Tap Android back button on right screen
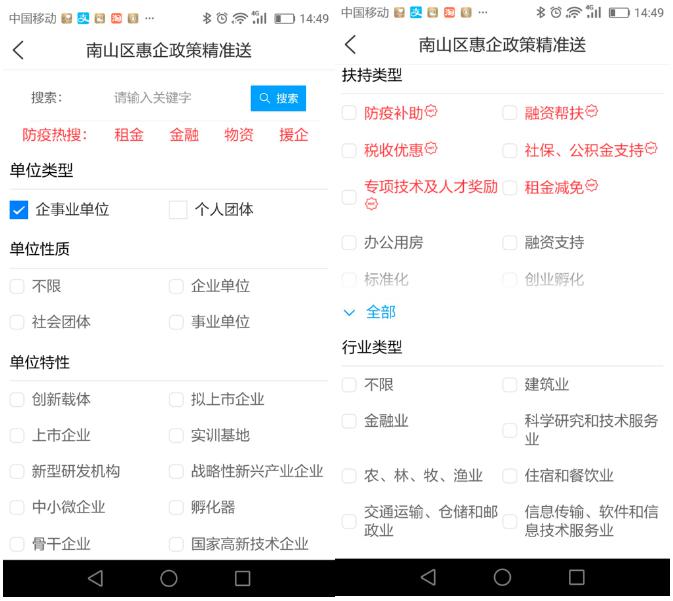This screenshot has height=601, width=673. [x=429, y=577]
